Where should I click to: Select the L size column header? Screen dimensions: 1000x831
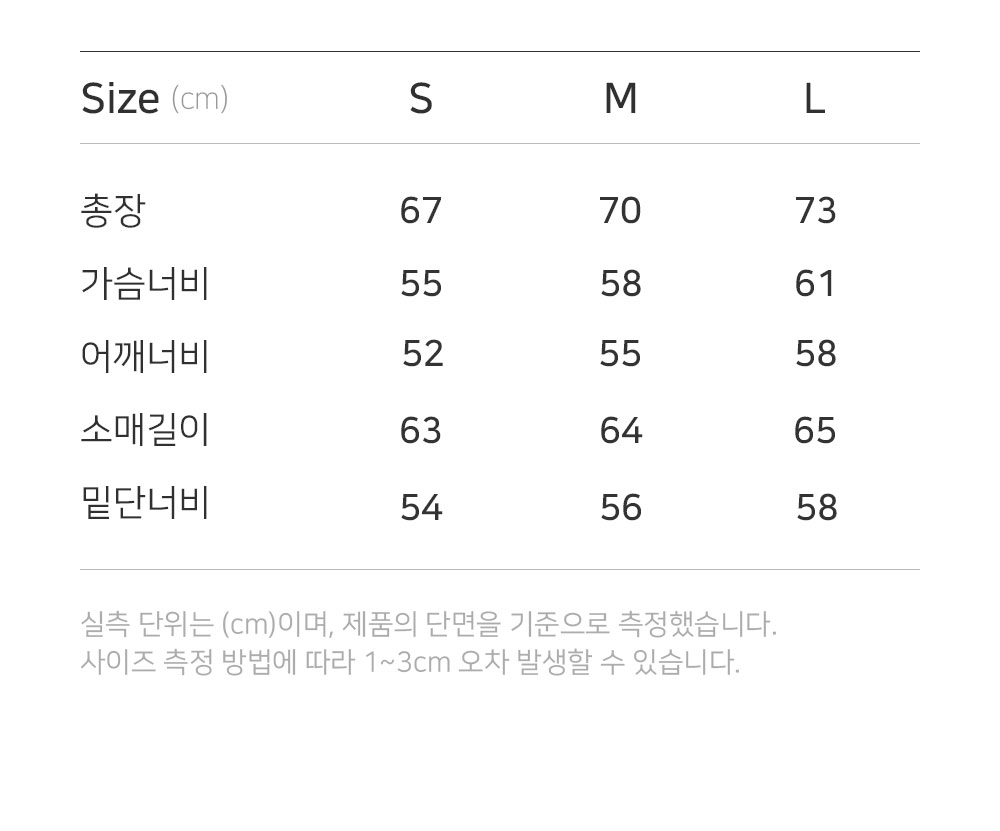pyautogui.click(x=814, y=98)
